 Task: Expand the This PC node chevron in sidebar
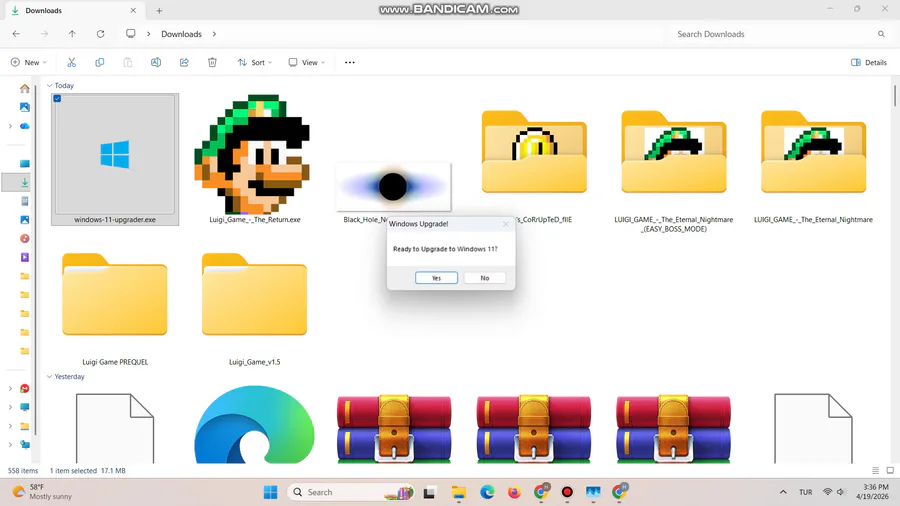(10, 407)
